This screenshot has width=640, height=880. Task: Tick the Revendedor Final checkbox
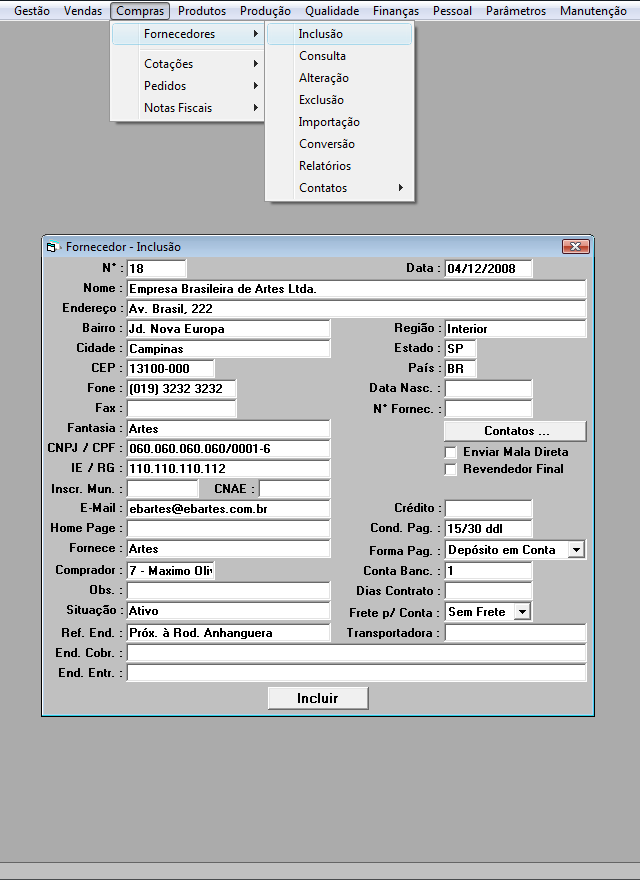450,470
